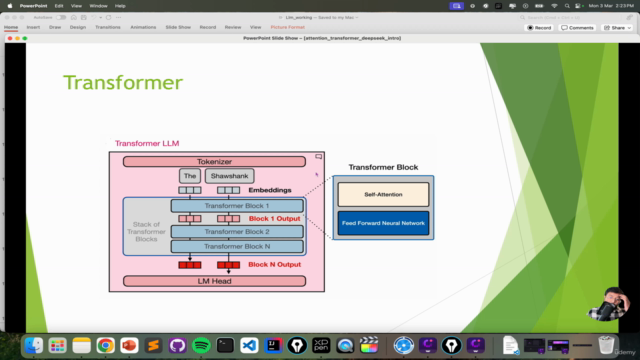The height and width of the screenshot is (360, 640).
Task: Click the LM Head bar
Action: (214, 281)
